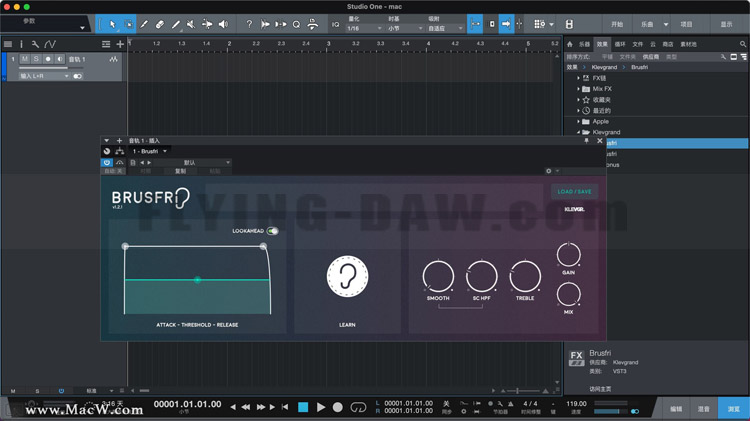Toggle Autoscroll arrow button
Screen dimensions: 750x421
pos(506,24)
